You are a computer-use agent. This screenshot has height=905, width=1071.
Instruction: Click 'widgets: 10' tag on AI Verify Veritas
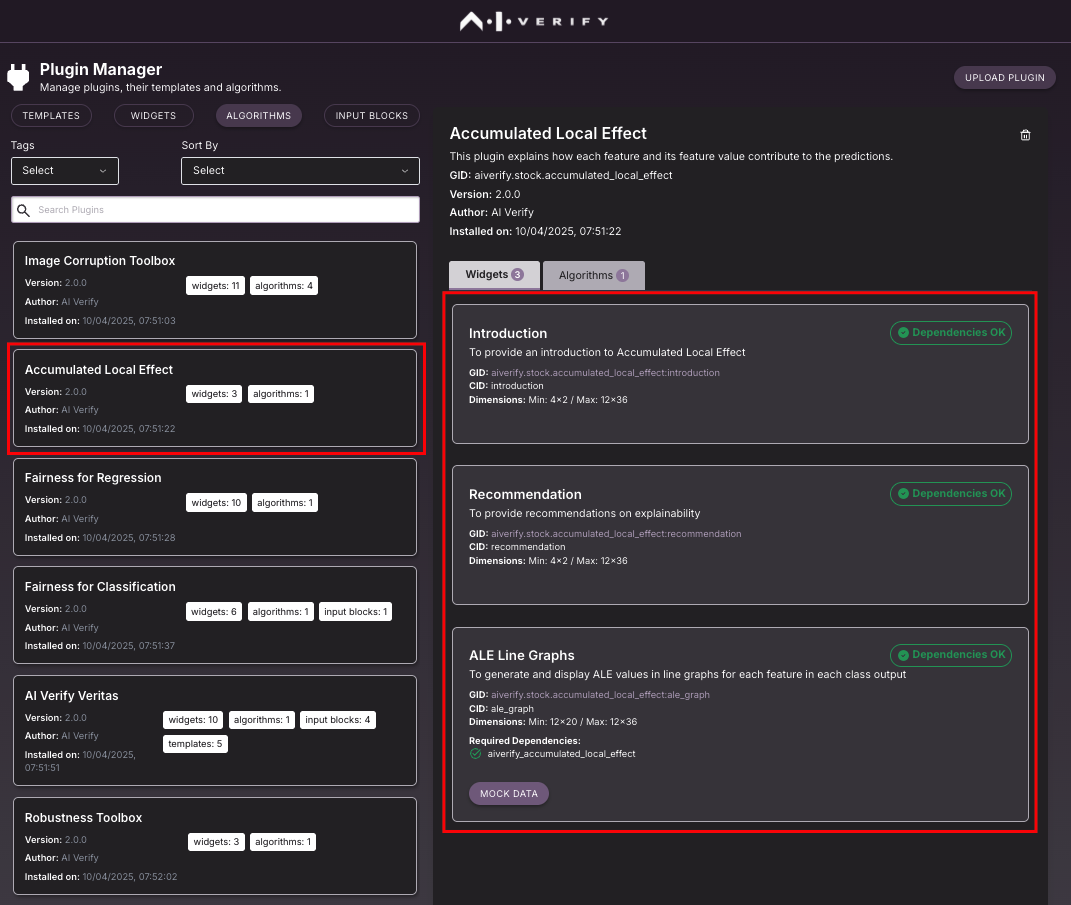click(193, 720)
